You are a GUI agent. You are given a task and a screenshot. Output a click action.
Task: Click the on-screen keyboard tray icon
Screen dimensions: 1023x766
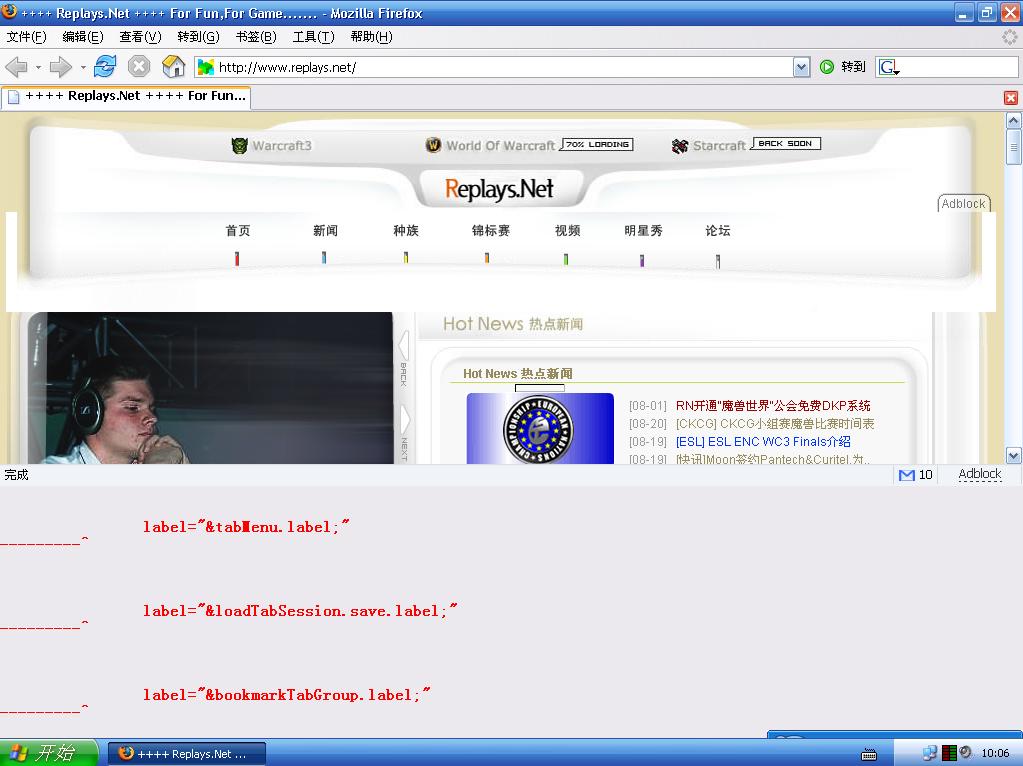click(869, 754)
